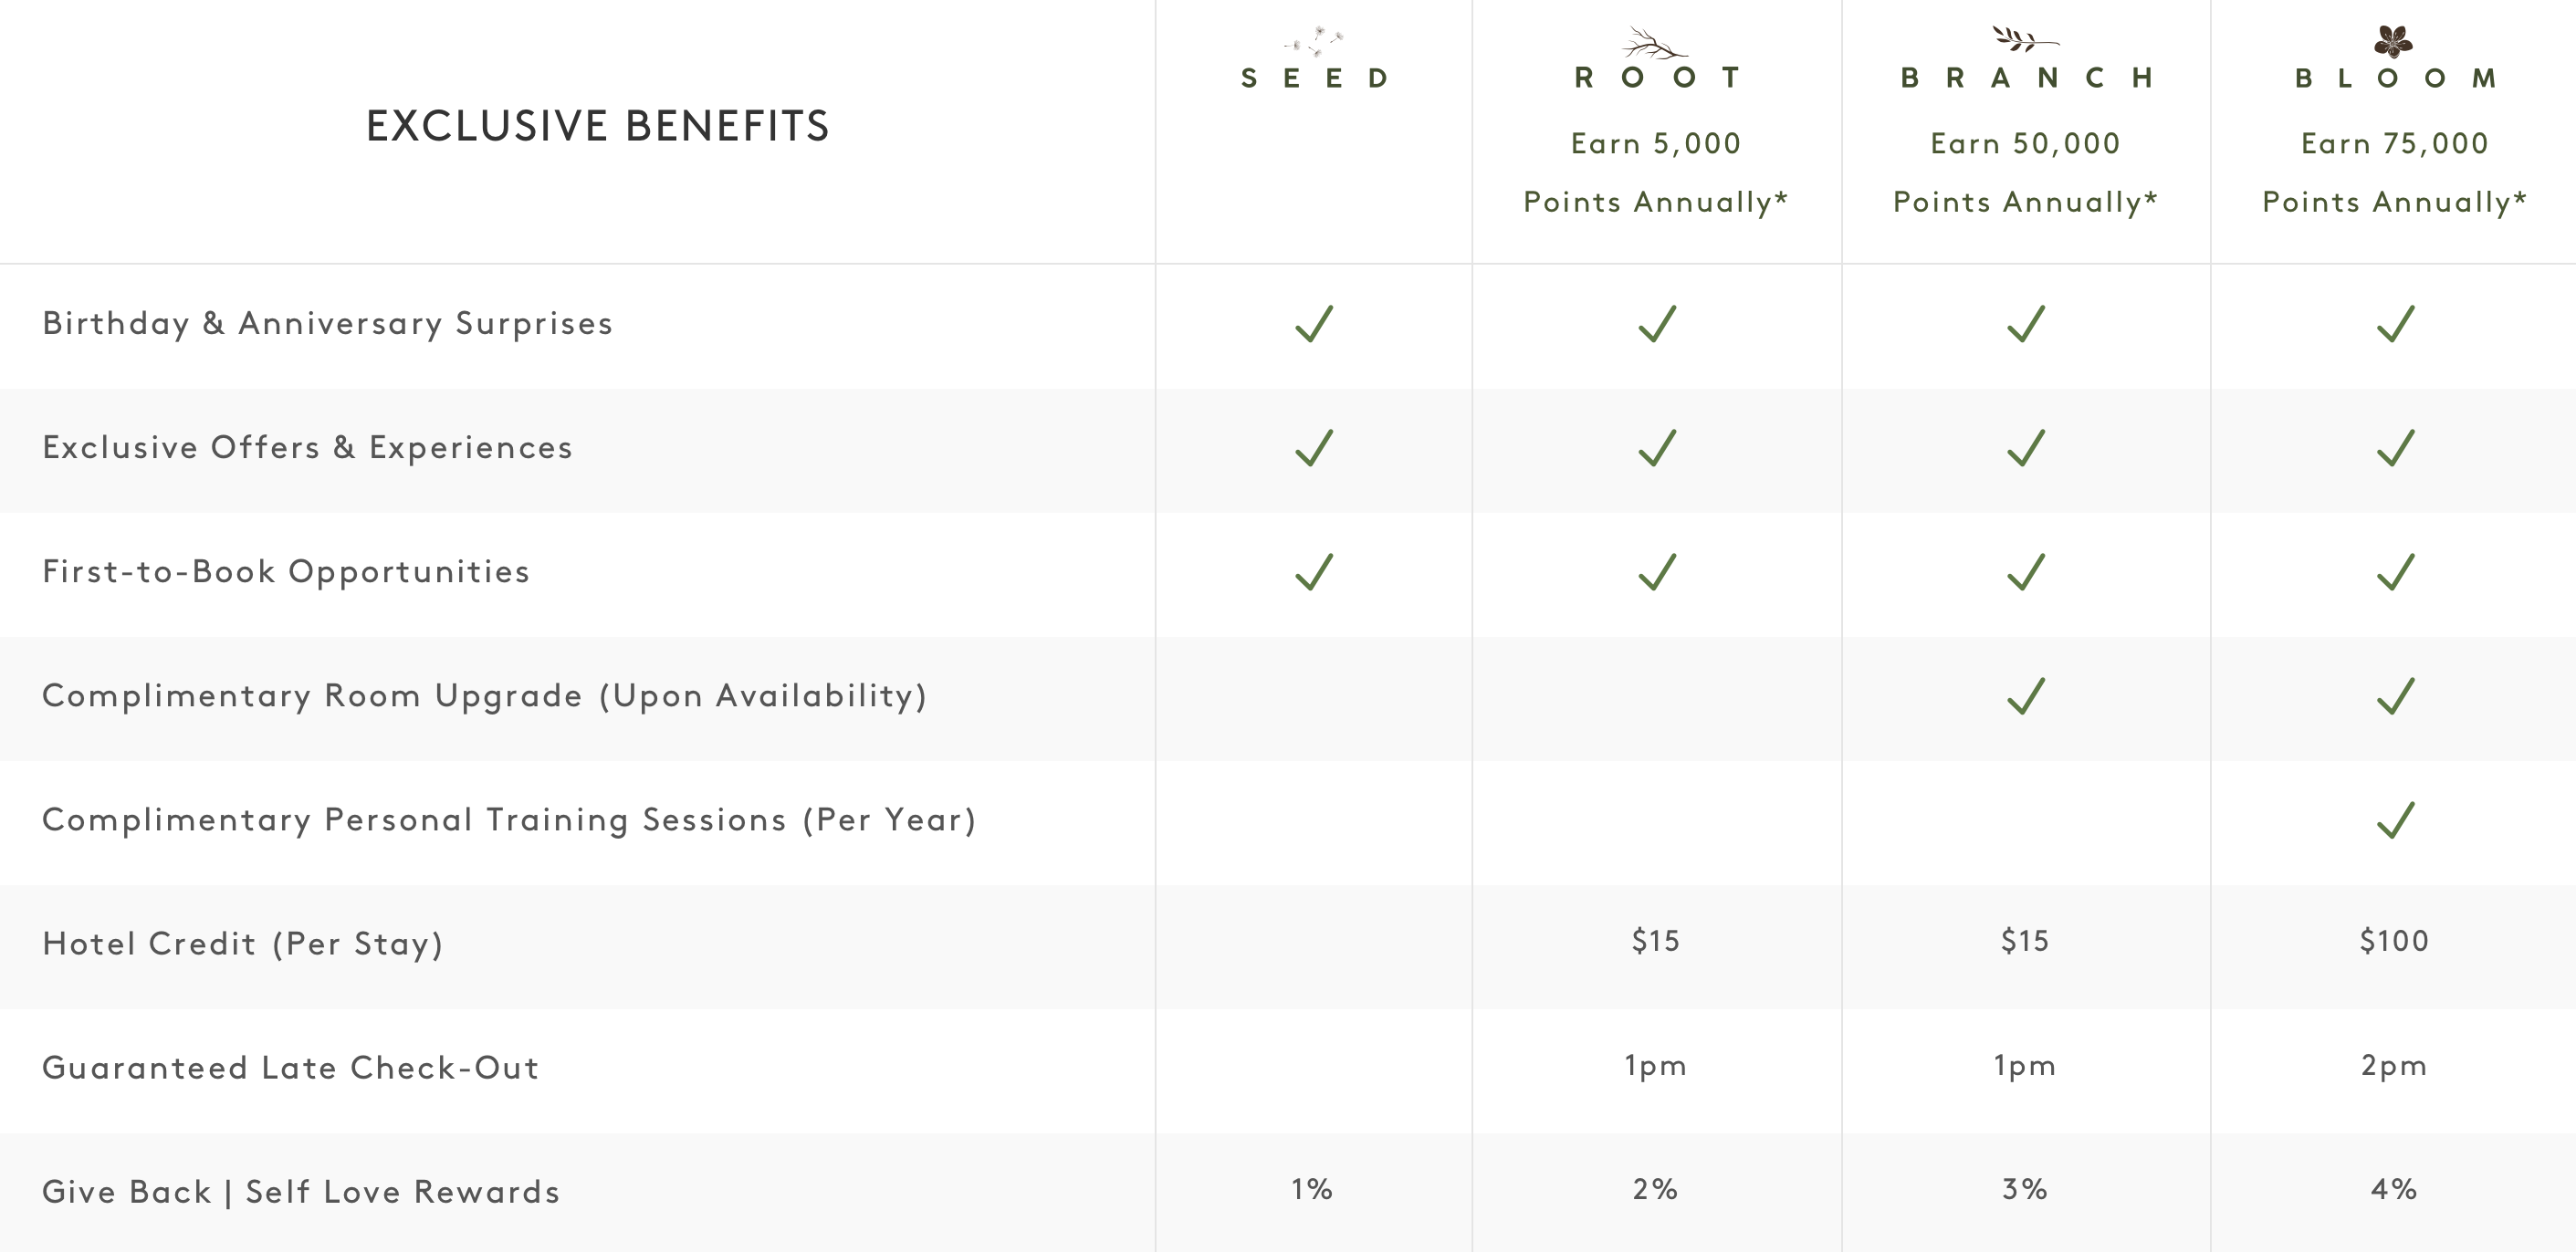
Task: Click the Root tier twig icon
Action: (1654, 43)
